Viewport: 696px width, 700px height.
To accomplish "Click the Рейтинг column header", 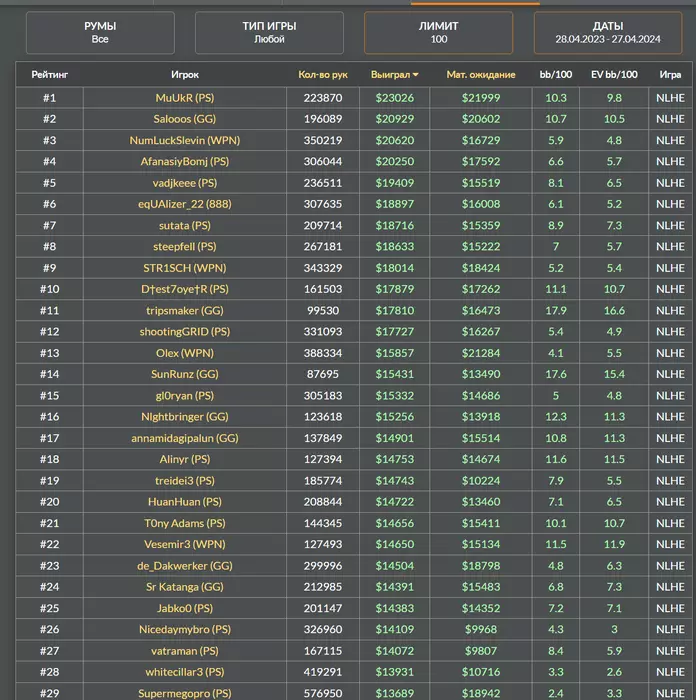I will (50, 75).
